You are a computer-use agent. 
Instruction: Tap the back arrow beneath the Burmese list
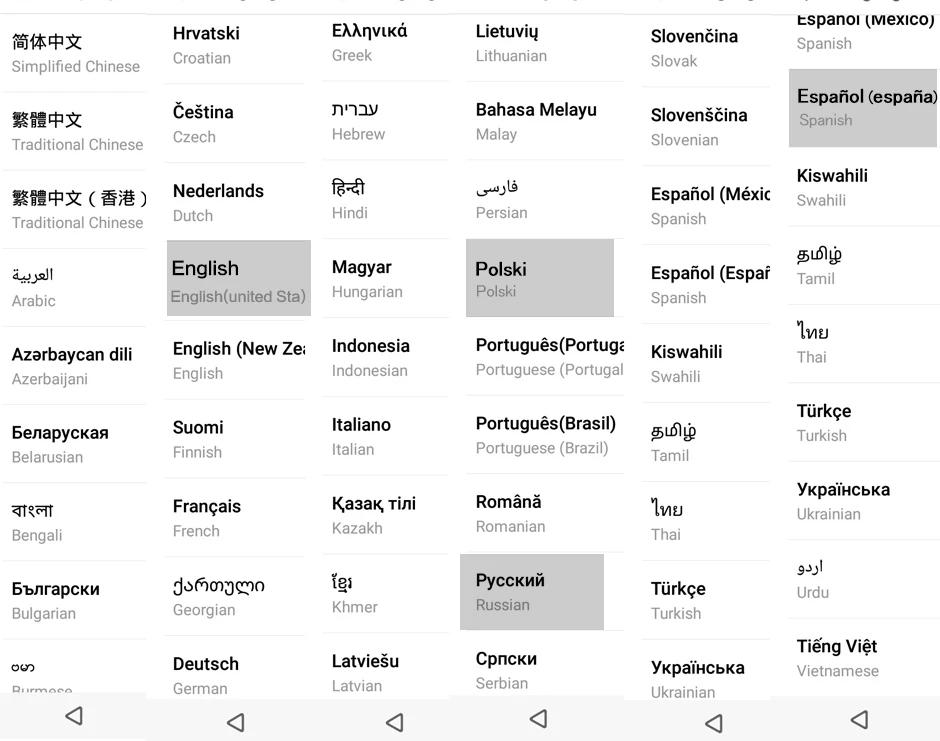74,716
